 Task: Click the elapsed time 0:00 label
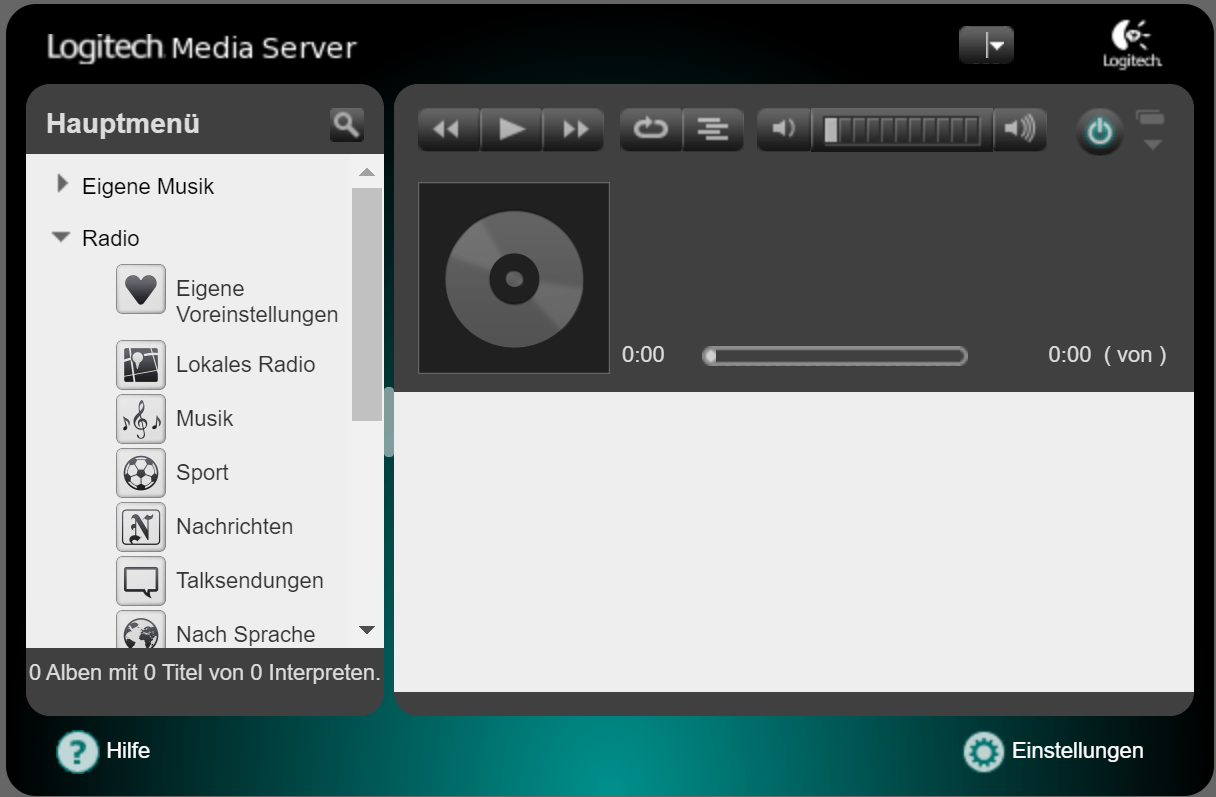click(643, 355)
